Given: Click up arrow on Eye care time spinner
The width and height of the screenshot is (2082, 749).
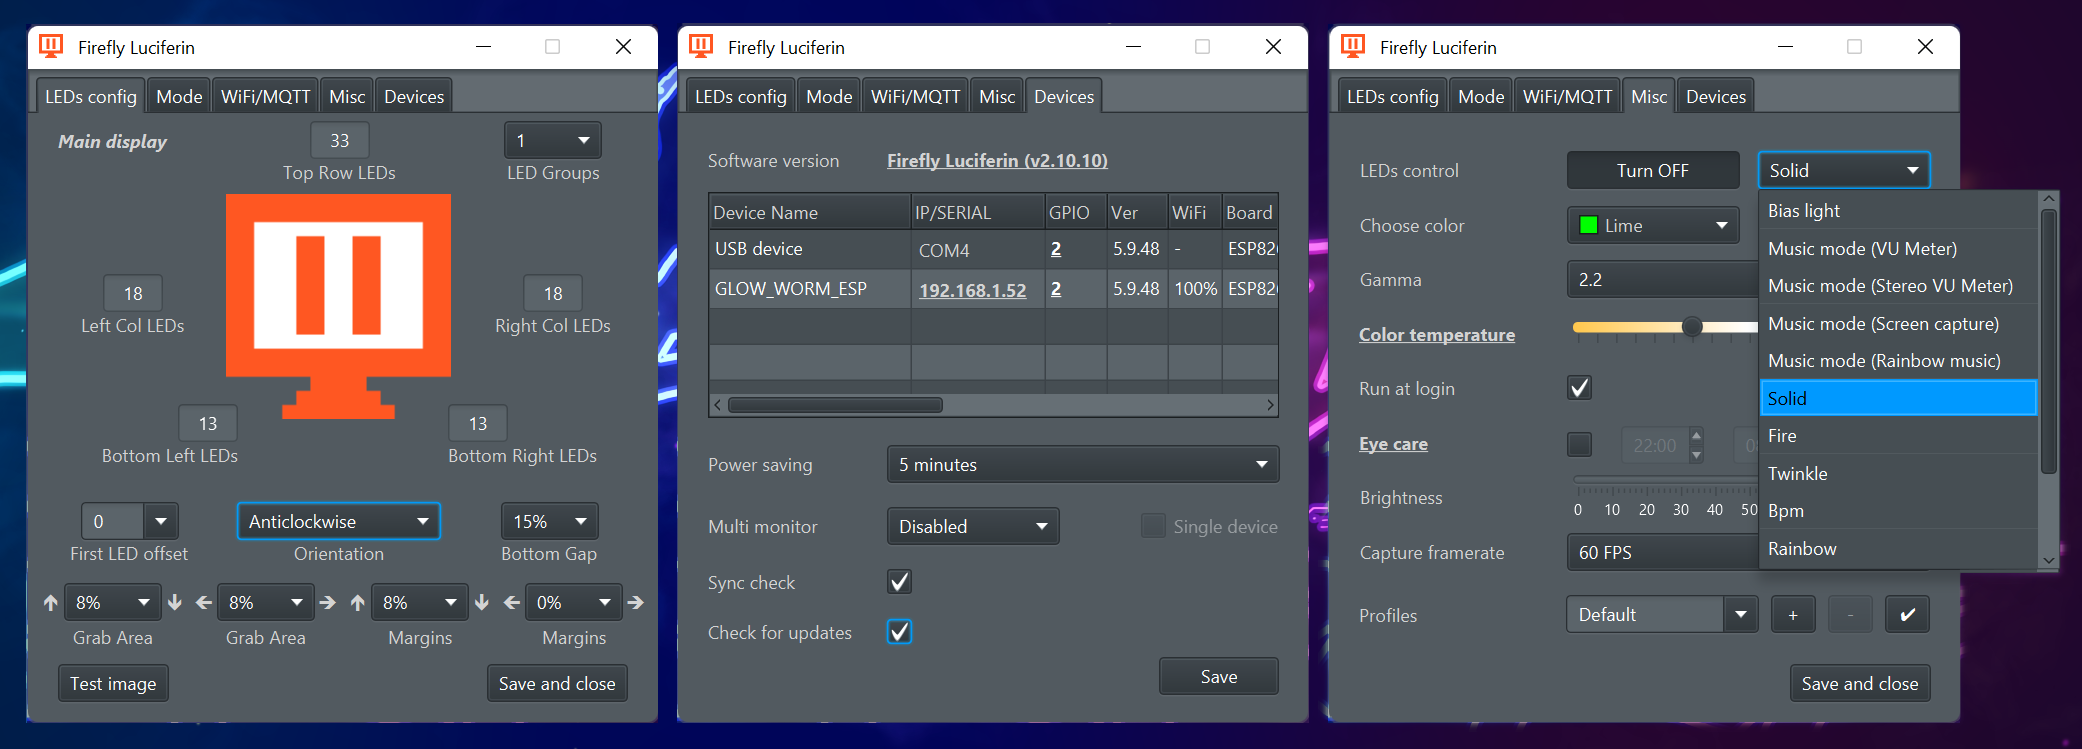Looking at the screenshot, I should (1696, 436).
